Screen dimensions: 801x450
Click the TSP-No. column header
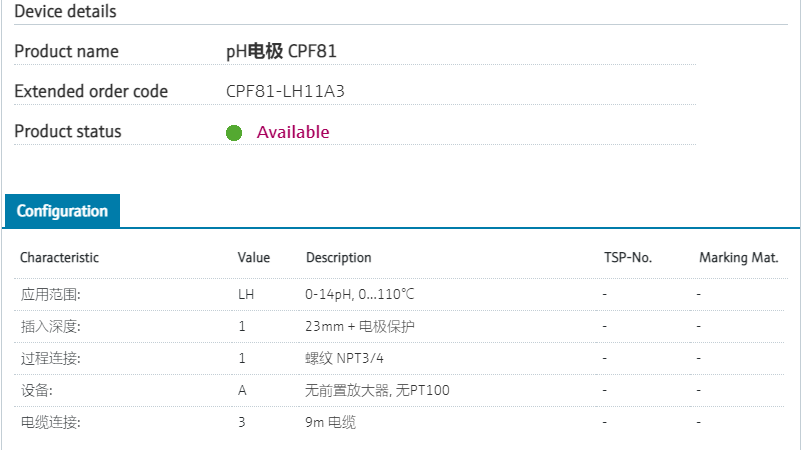pyautogui.click(x=627, y=258)
